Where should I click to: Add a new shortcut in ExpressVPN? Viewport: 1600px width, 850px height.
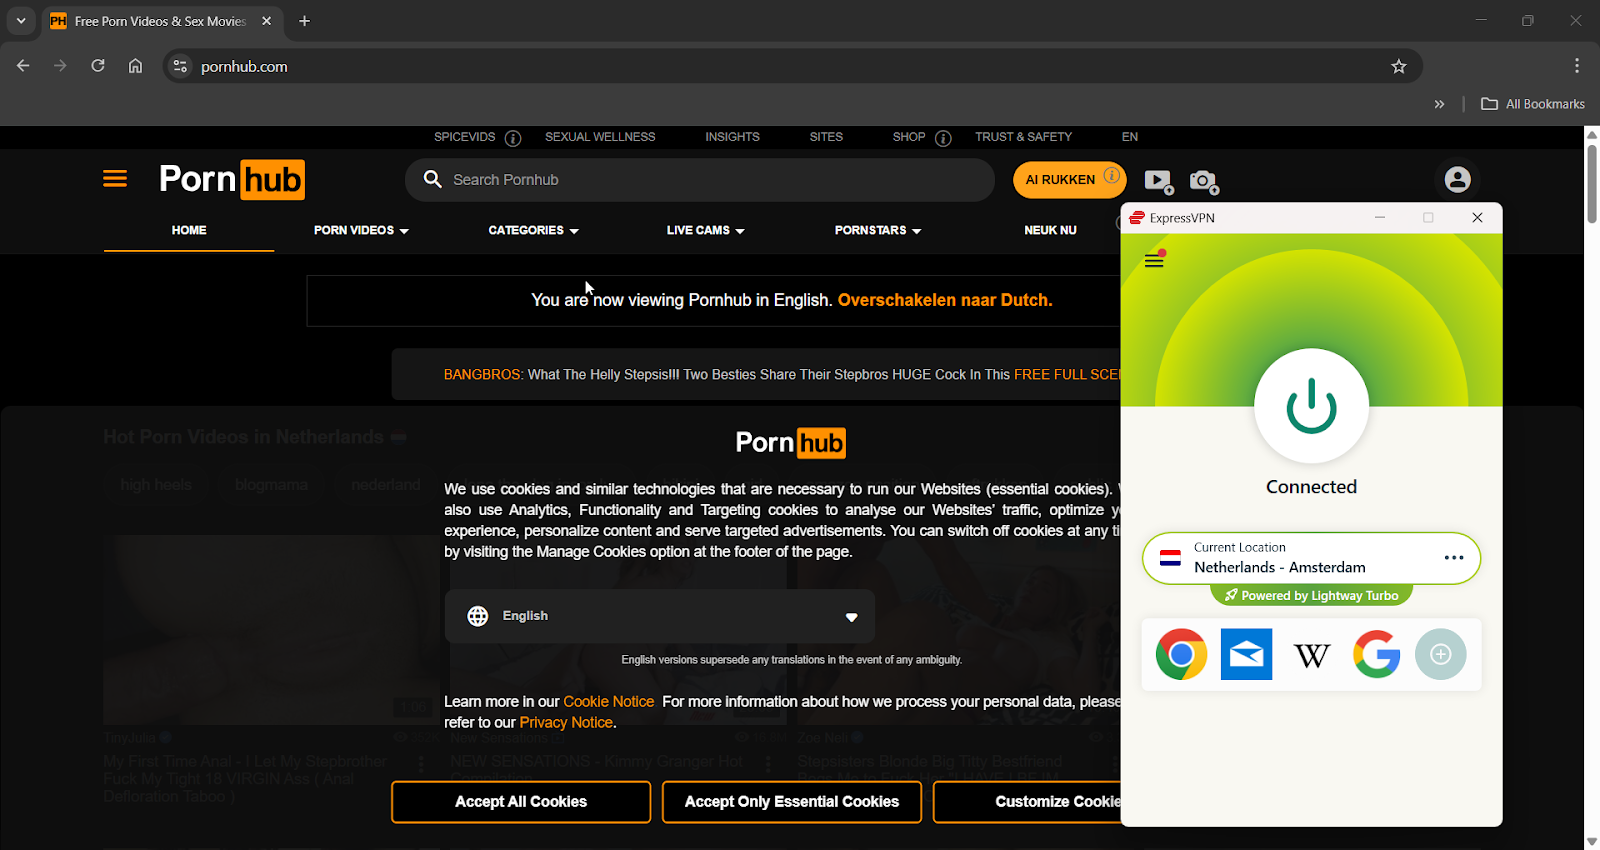click(1441, 654)
